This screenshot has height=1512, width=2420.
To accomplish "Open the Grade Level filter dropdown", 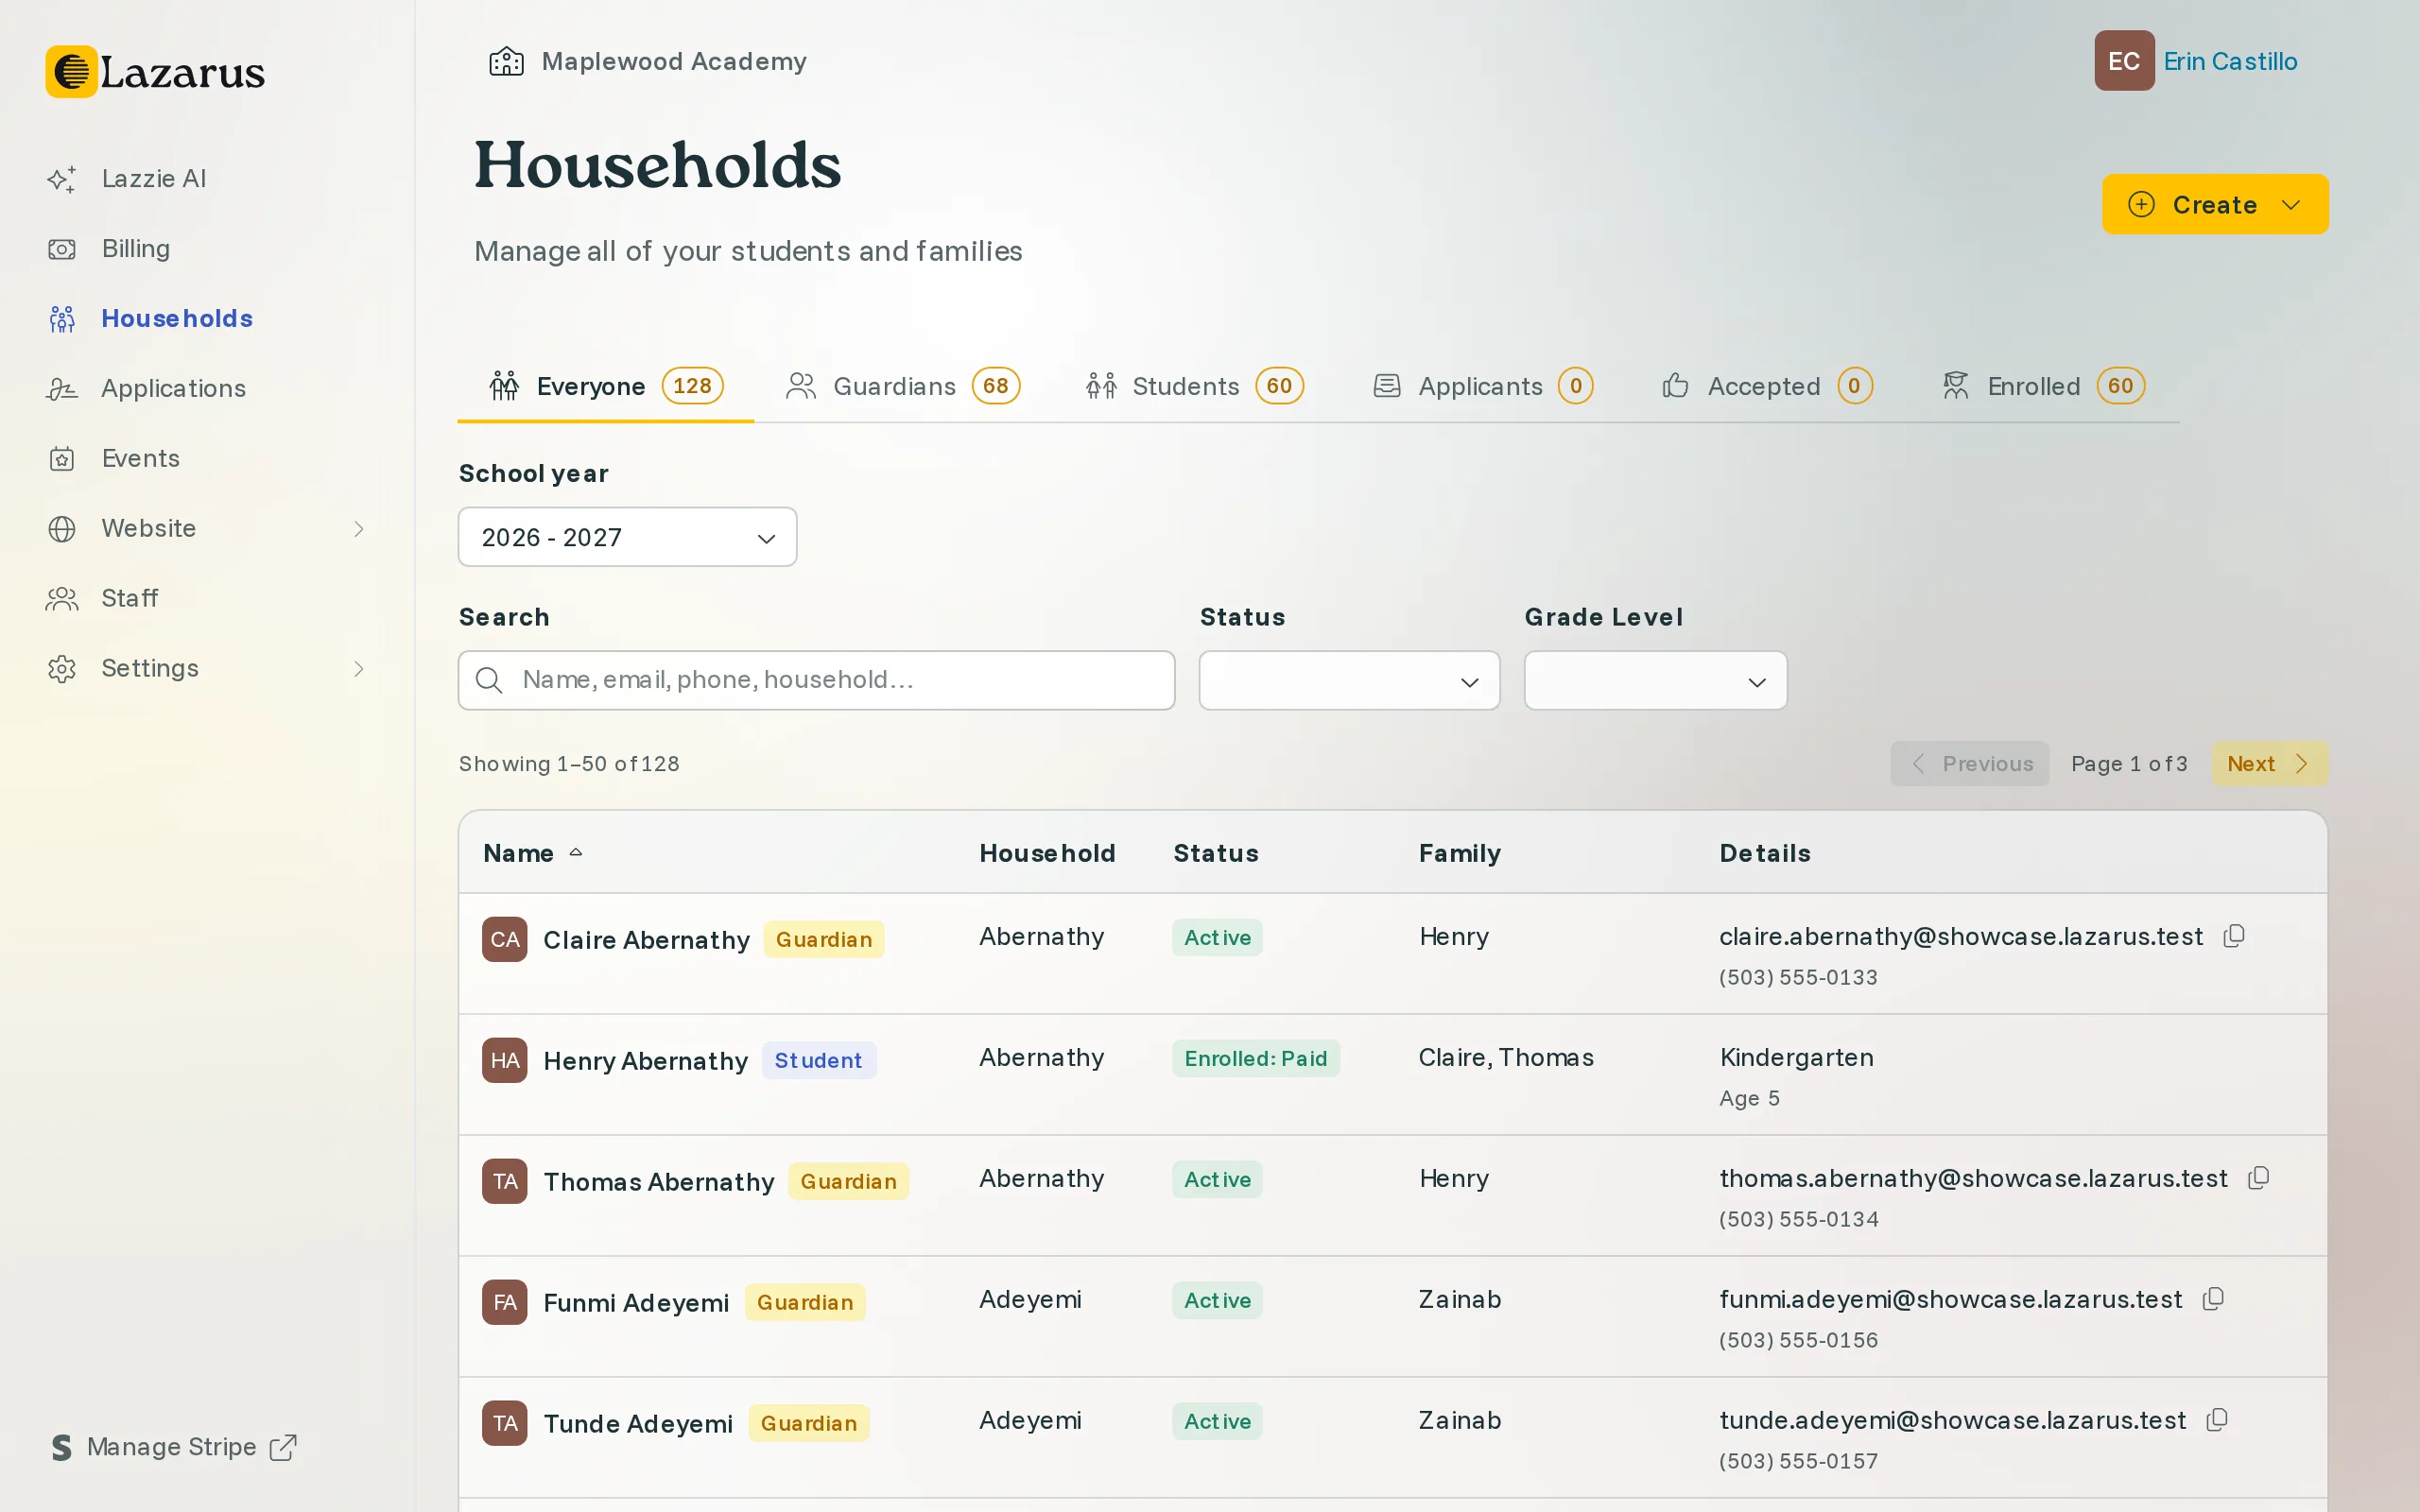I will 1655,680.
